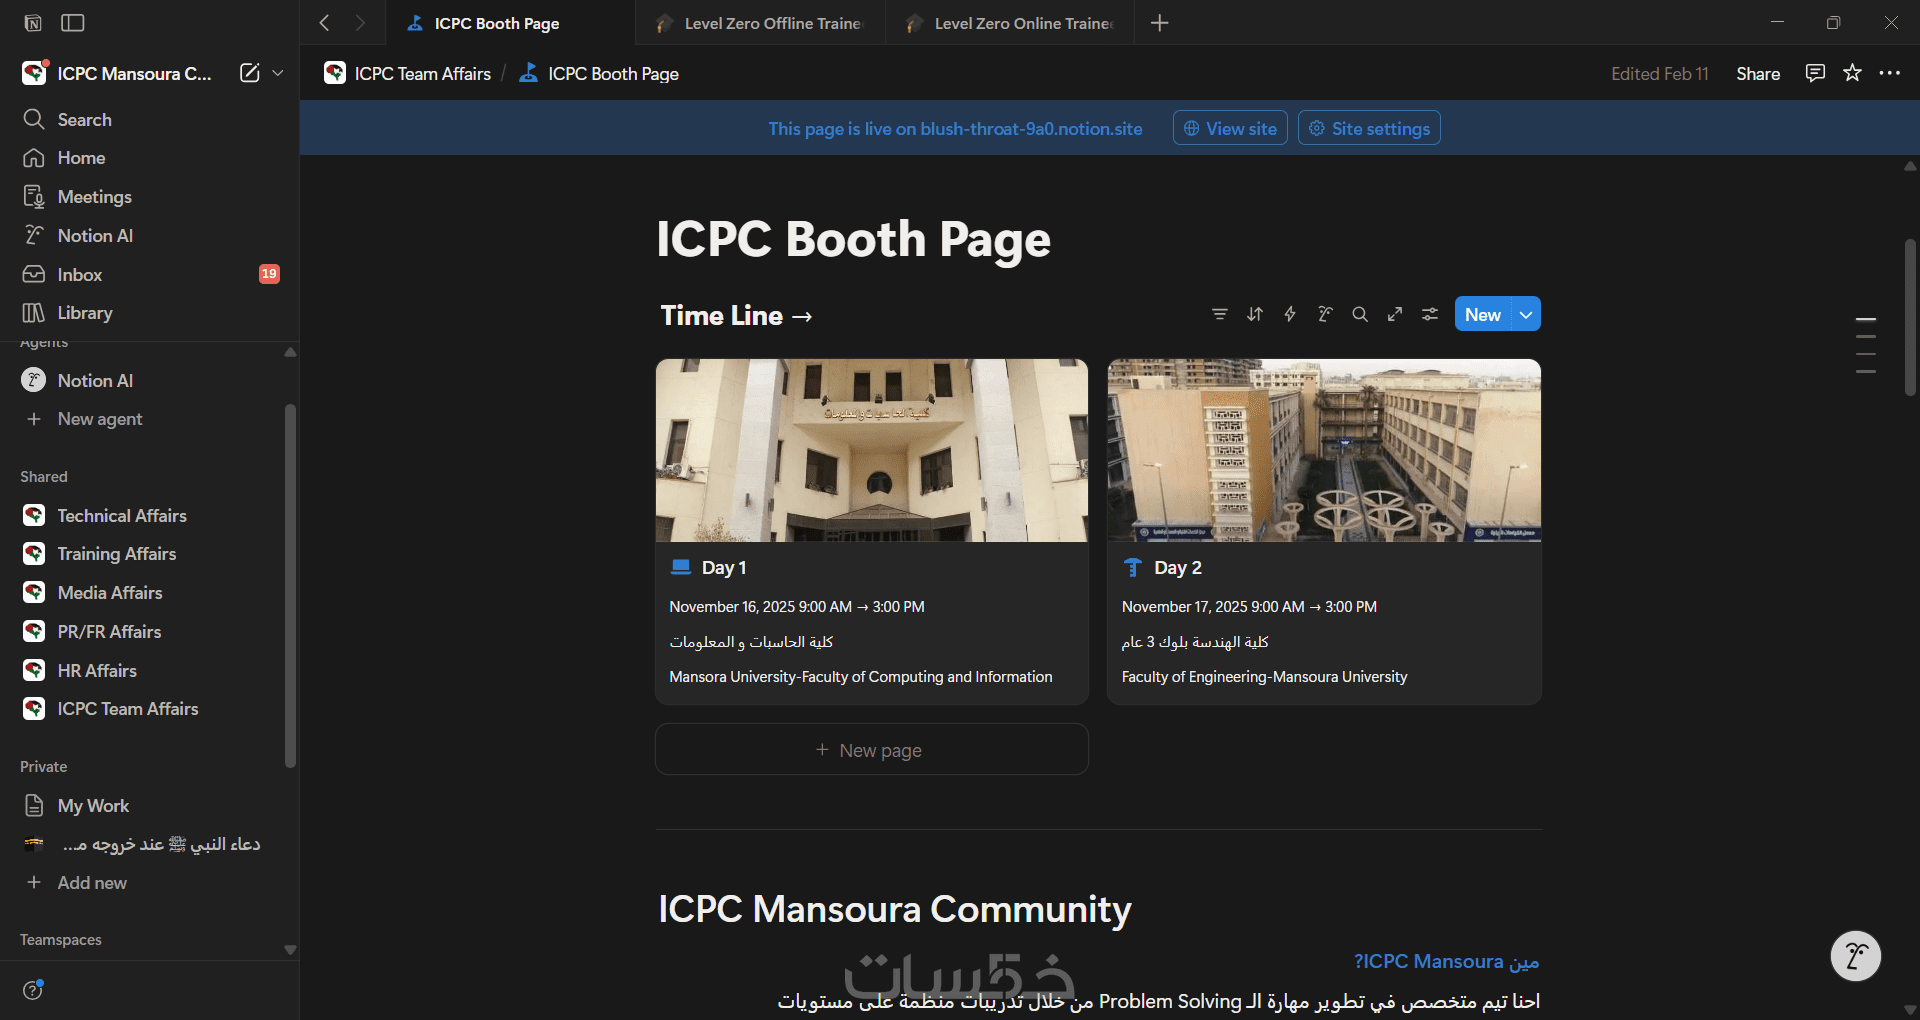Open the automations lightning icon
This screenshot has width=1920, height=1020.
pyautogui.click(x=1290, y=314)
